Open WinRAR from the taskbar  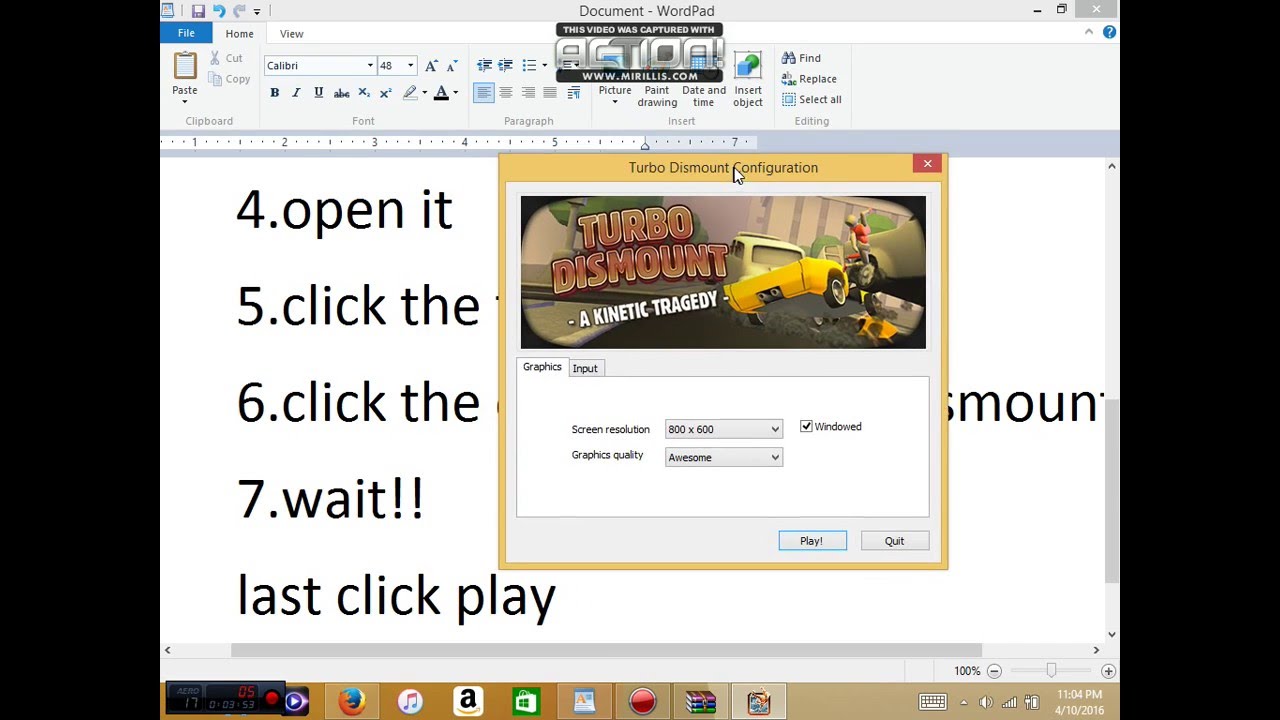pos(700,702)
